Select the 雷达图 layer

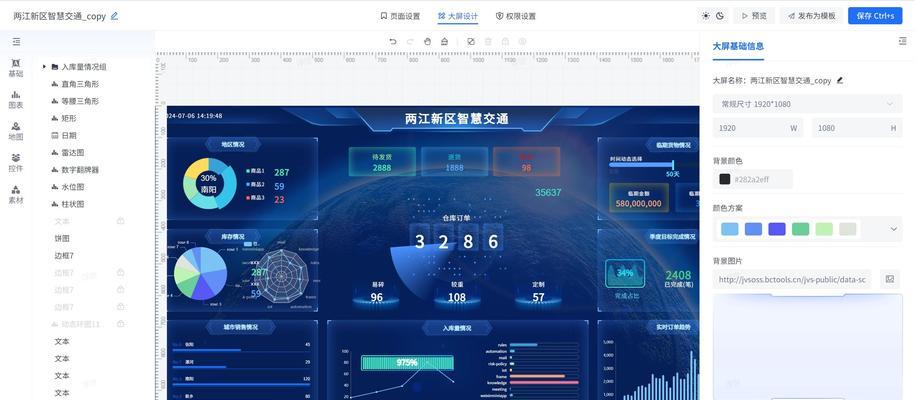[x=73, y=152]
